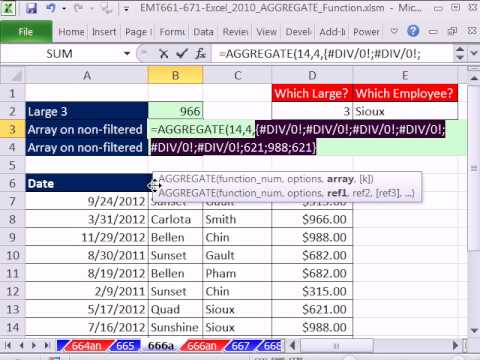Viewport: 480px width, 360px height.
Task: Click column B header
Action: (x=175, y=76)
